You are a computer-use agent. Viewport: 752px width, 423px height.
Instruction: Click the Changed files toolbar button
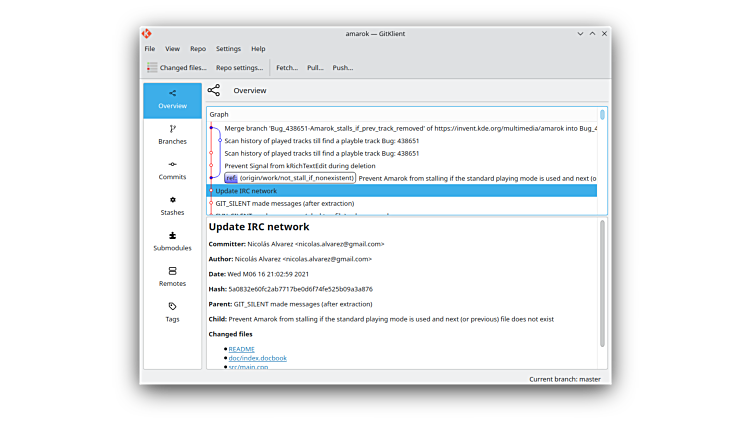click(x=177, y=68)
